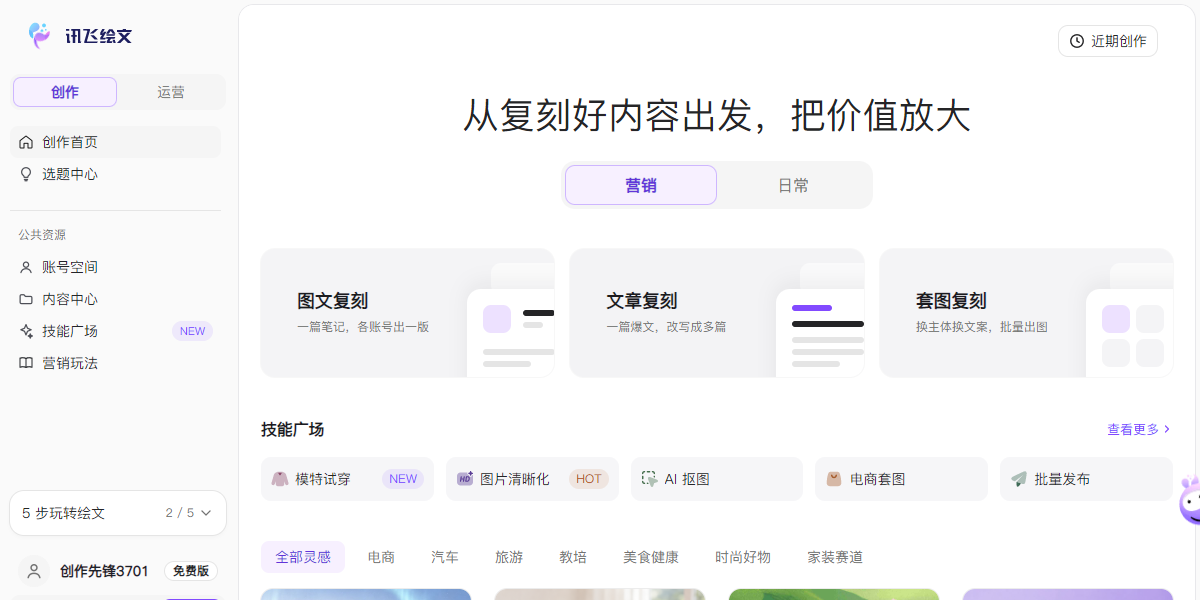The height and width of the screenshot is (600, 1200).
Task: Click the person icon beside 账号空间
Action: tap(26, 267)
